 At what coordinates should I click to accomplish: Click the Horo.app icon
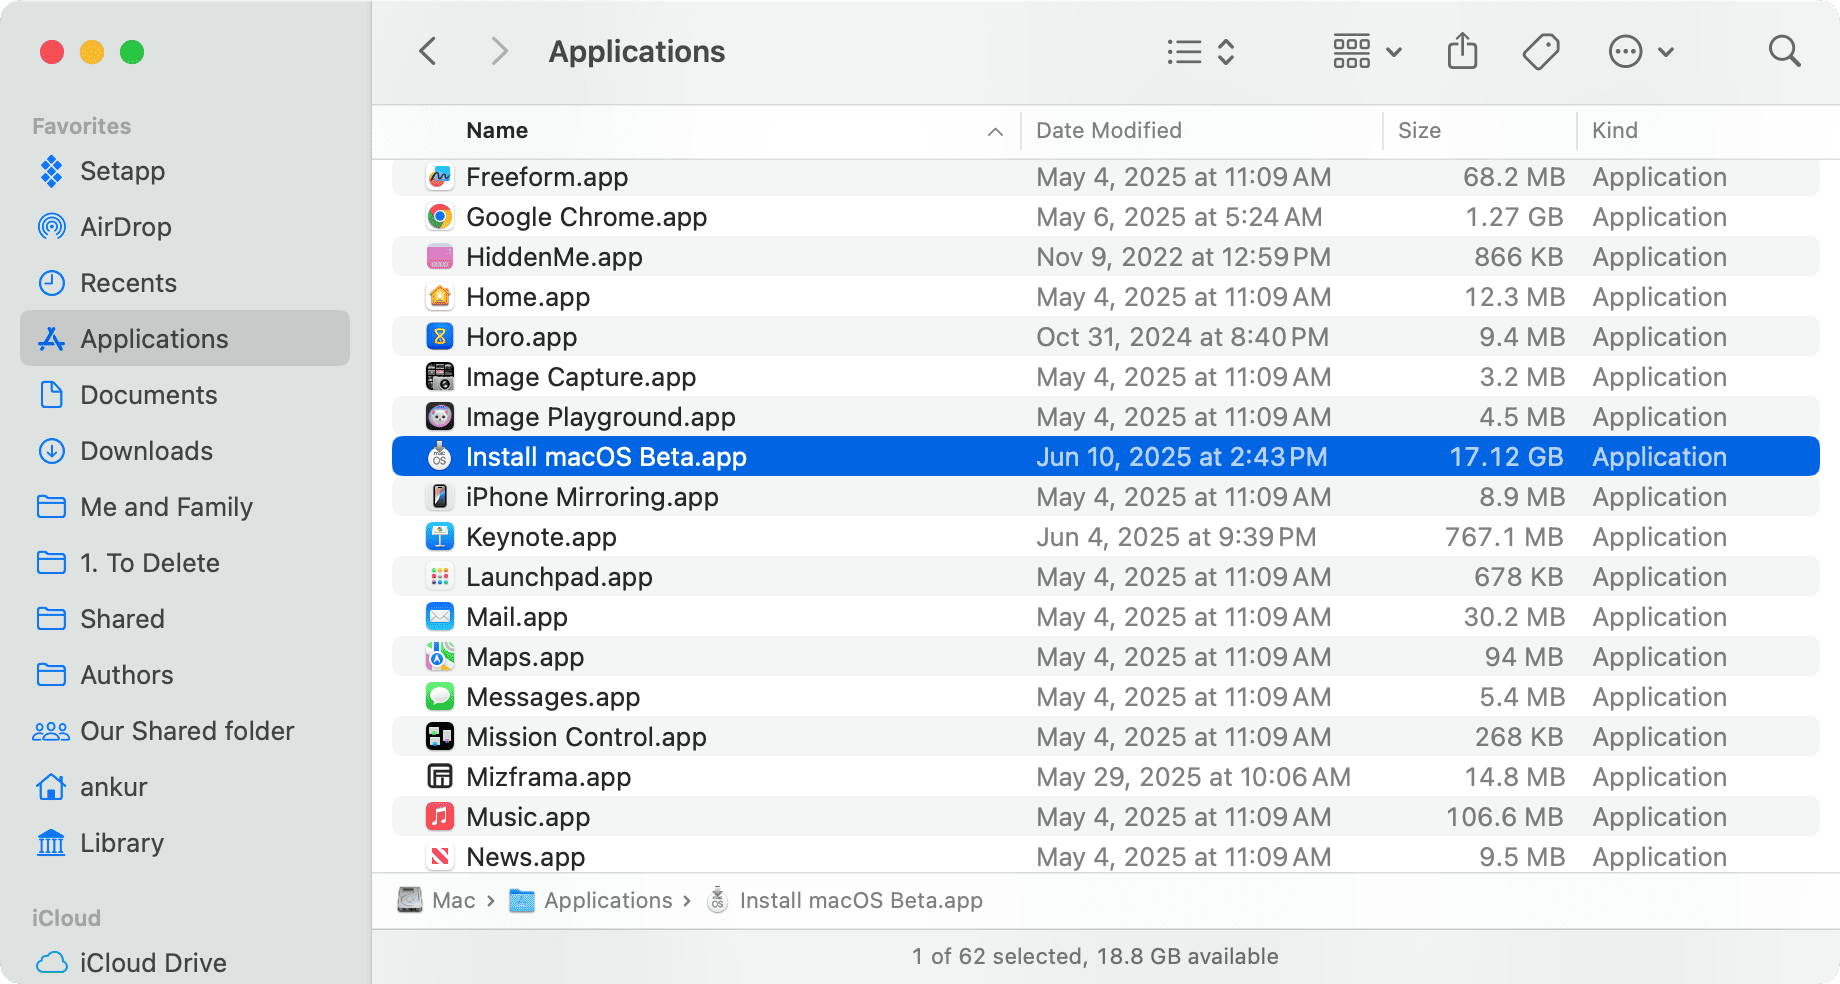point(440,337)
